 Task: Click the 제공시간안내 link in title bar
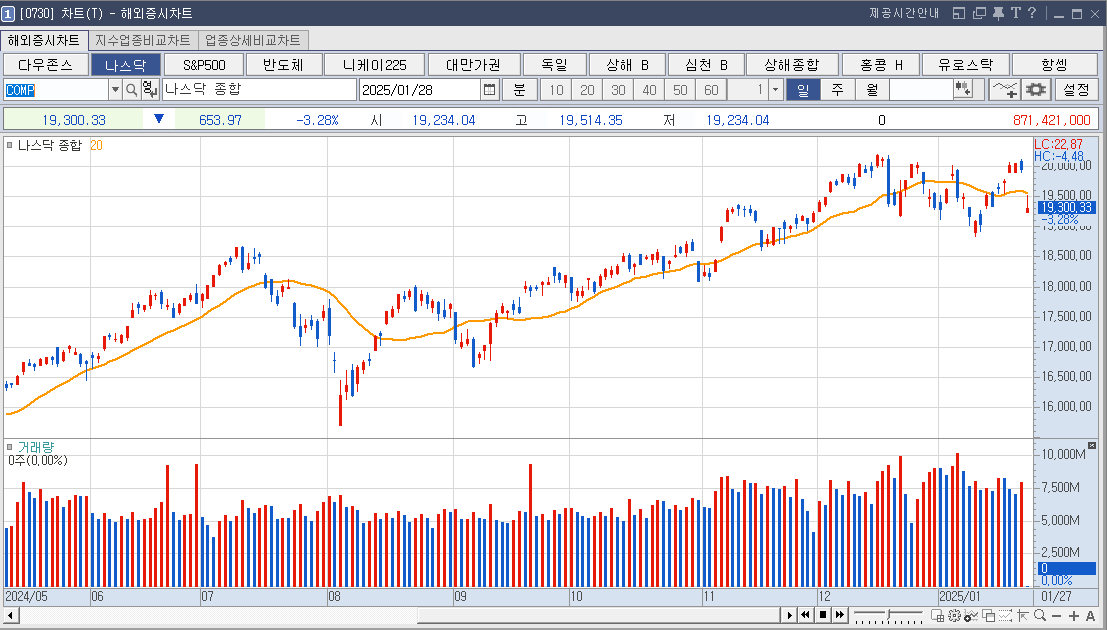[904, 13]
